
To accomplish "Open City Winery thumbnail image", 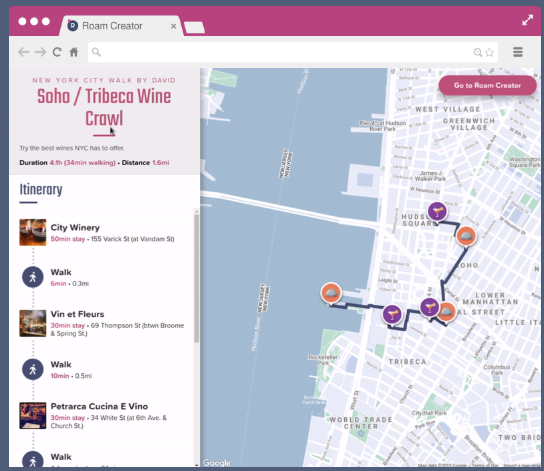I will (33, 232).
